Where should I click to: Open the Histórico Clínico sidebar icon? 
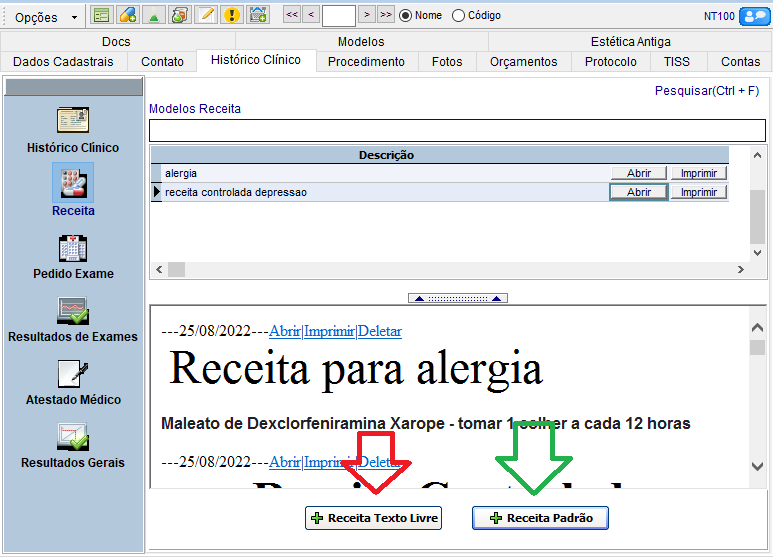[x=72, y=121]
